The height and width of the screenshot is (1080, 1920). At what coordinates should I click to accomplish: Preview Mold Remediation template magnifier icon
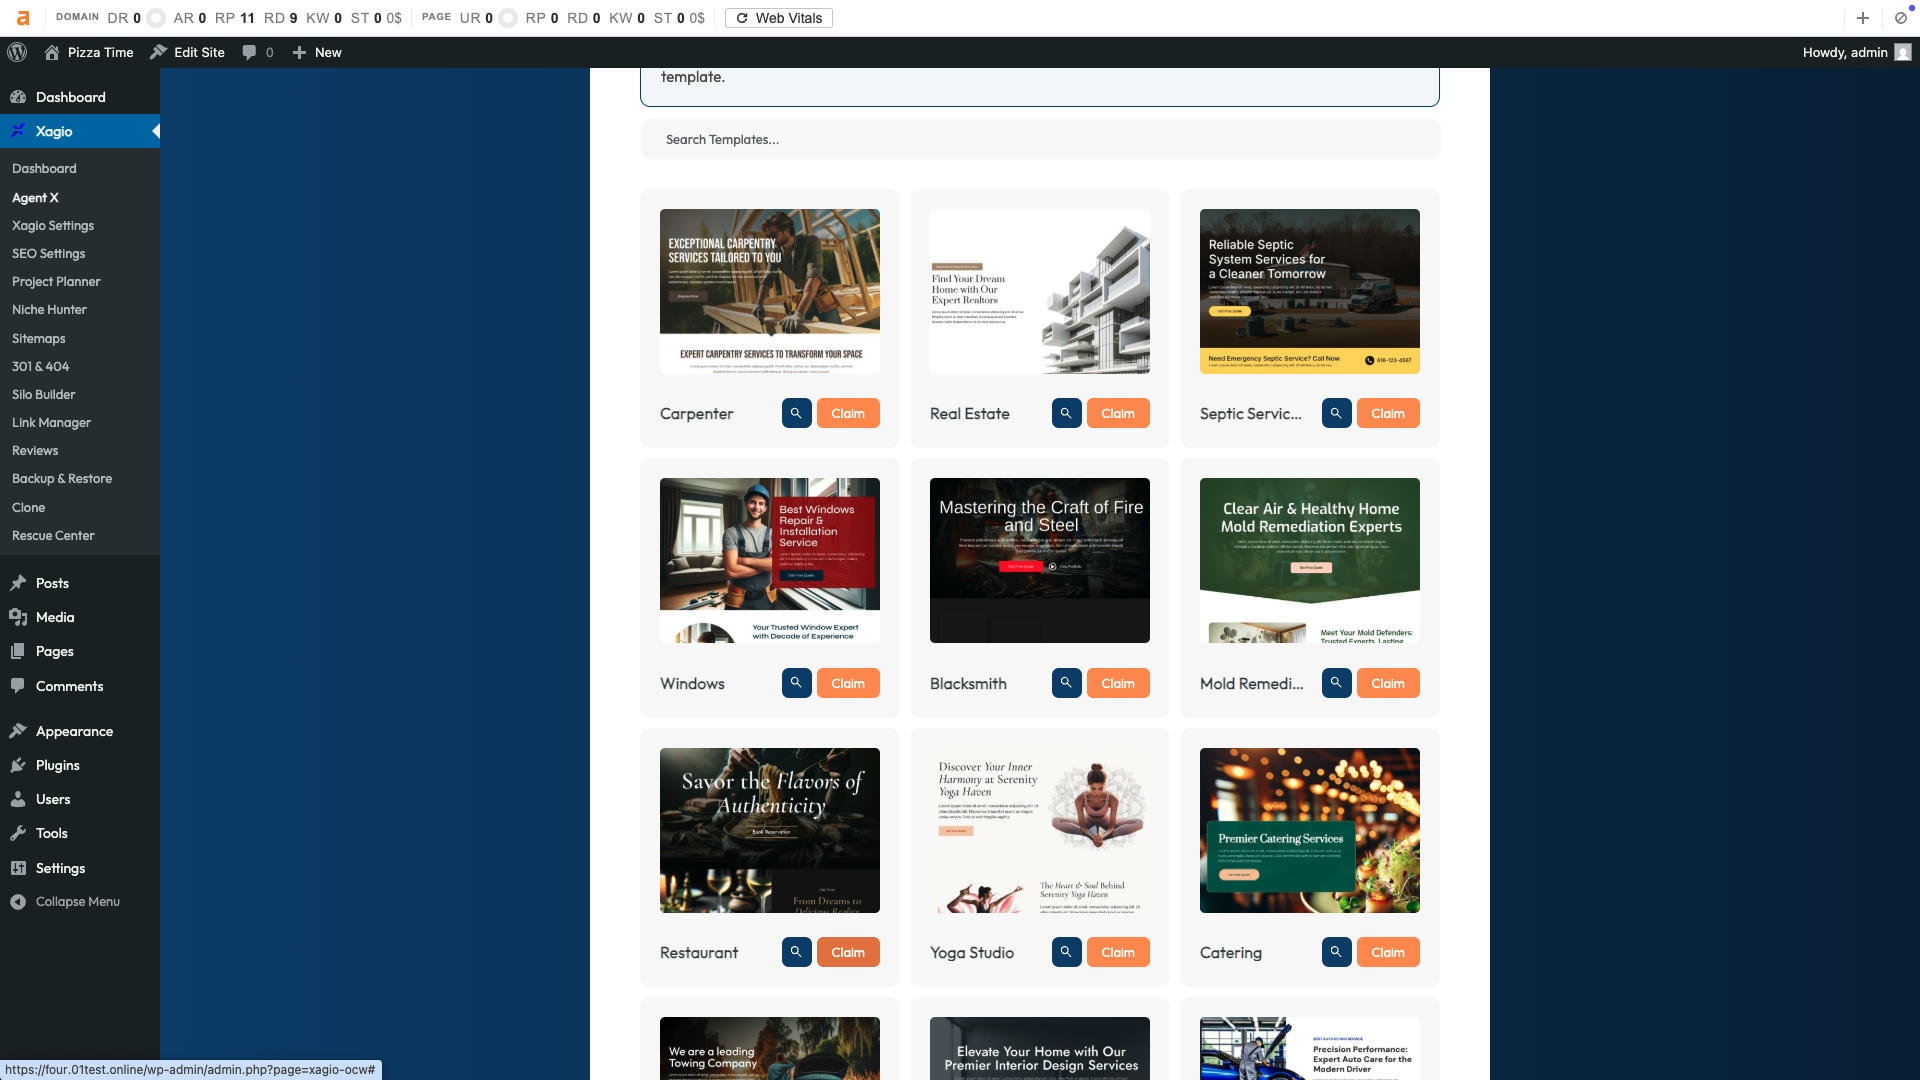pos(1336,683)
